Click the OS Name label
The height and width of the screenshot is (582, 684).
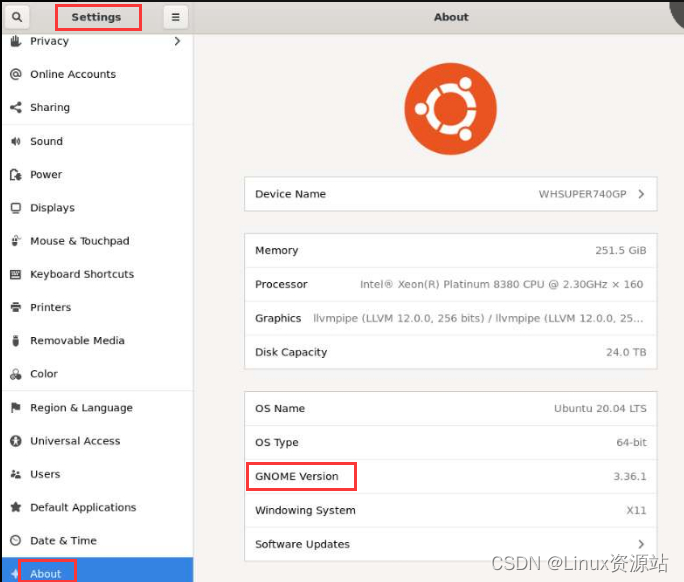pos(280,408)
